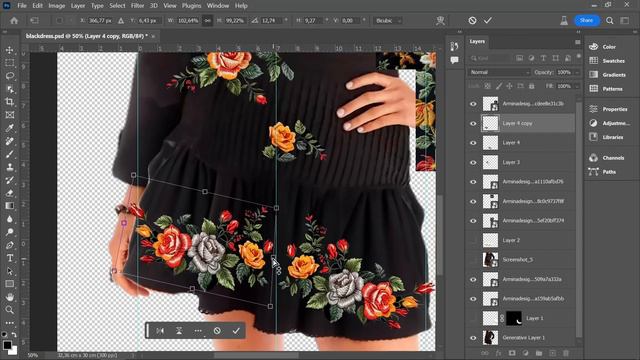Open the interpolation Bicubic dropdown
Image resolution: width=640 pixels, height=360 pixels.
(388, 20)
